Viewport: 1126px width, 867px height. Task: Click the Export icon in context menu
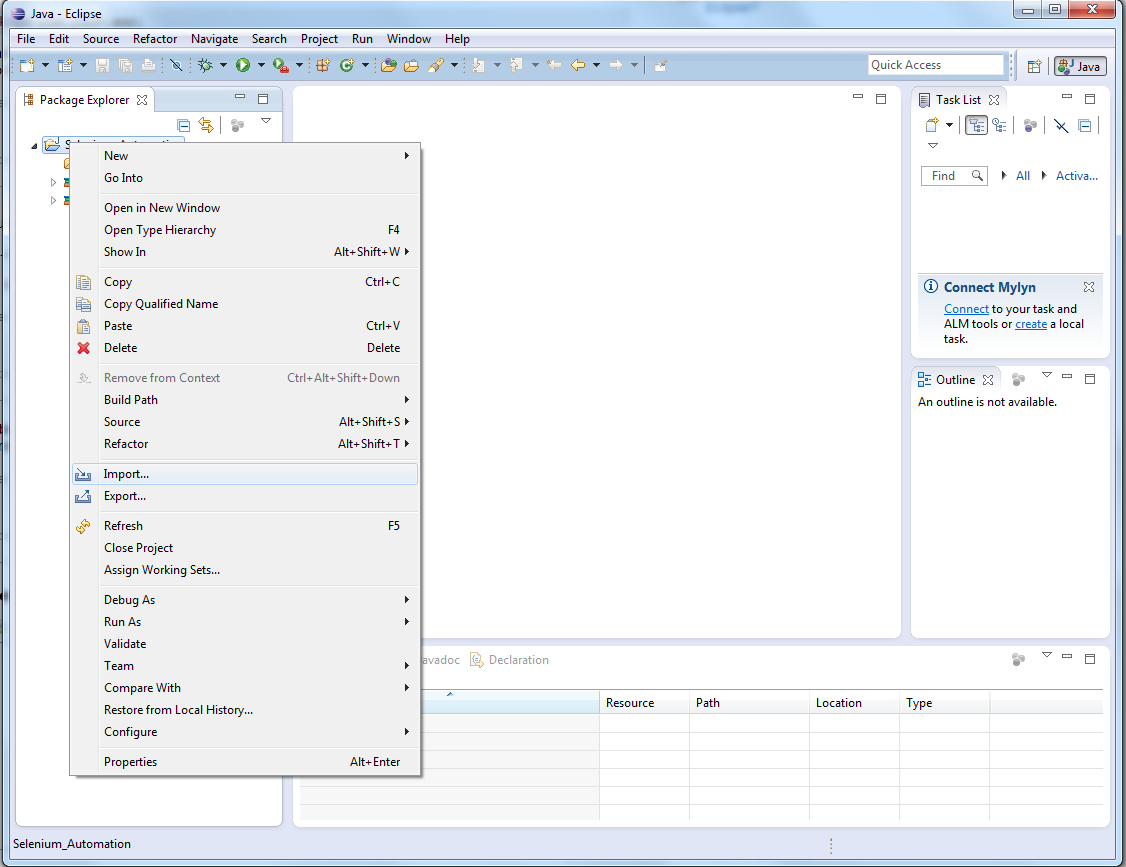point(83,496)
